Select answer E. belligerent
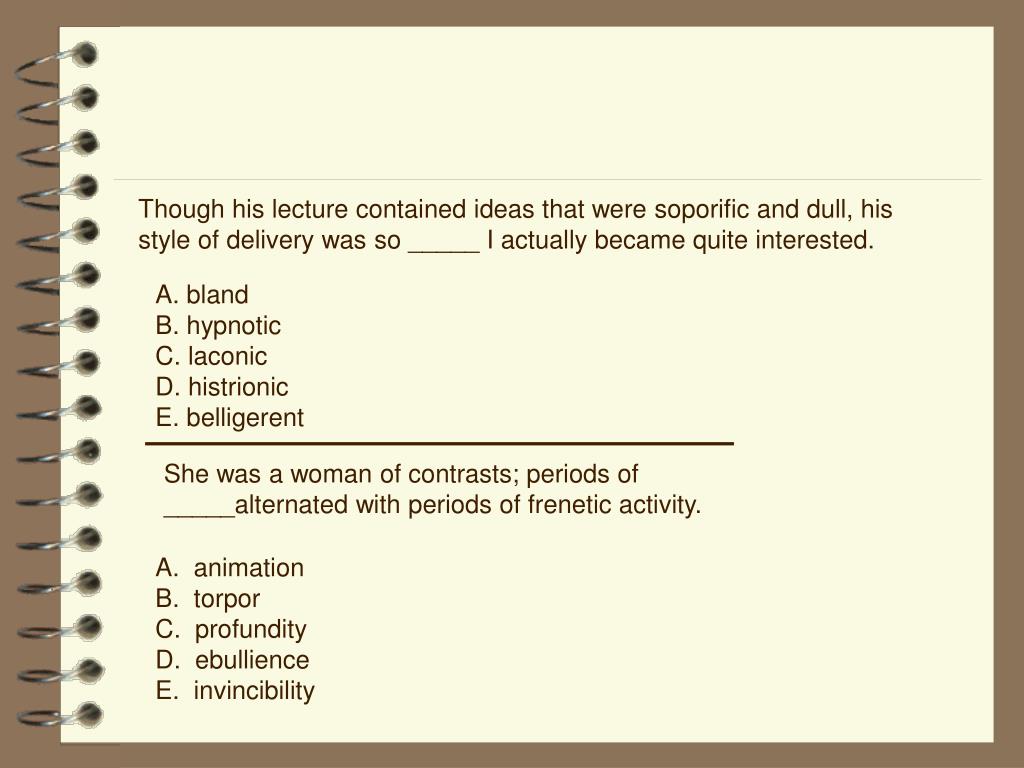The image size is (1024, 768). coord(229,418)
